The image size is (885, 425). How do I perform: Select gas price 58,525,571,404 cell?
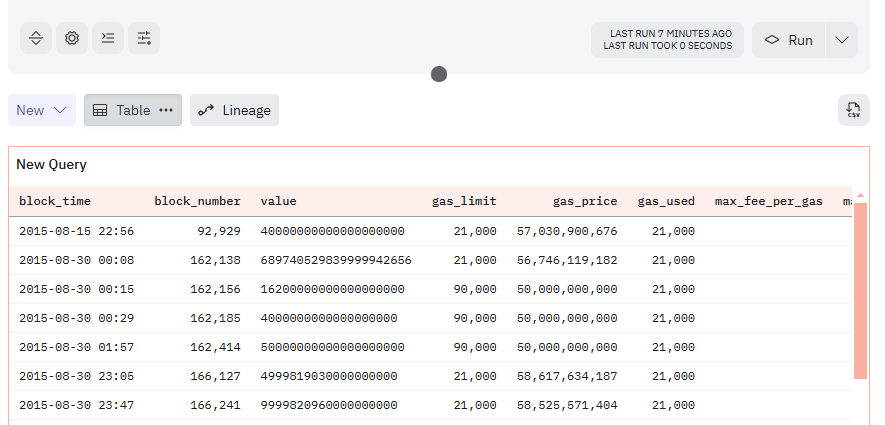tap(567, 405)
